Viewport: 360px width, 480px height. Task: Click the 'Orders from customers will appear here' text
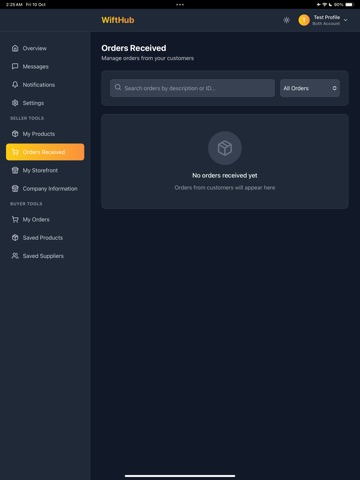(225, 188)
